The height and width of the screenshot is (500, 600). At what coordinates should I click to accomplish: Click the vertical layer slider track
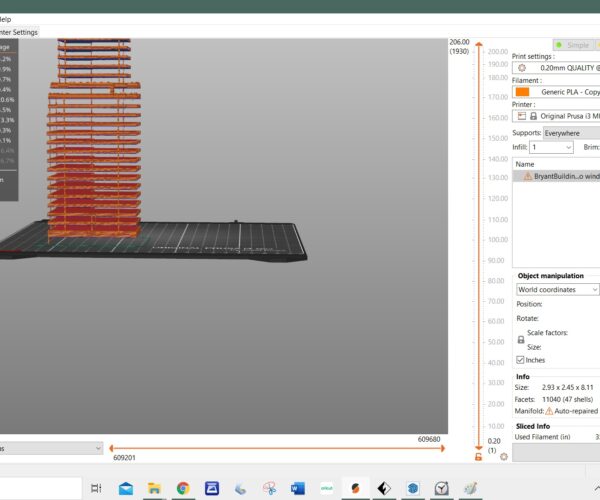point(481,250)
